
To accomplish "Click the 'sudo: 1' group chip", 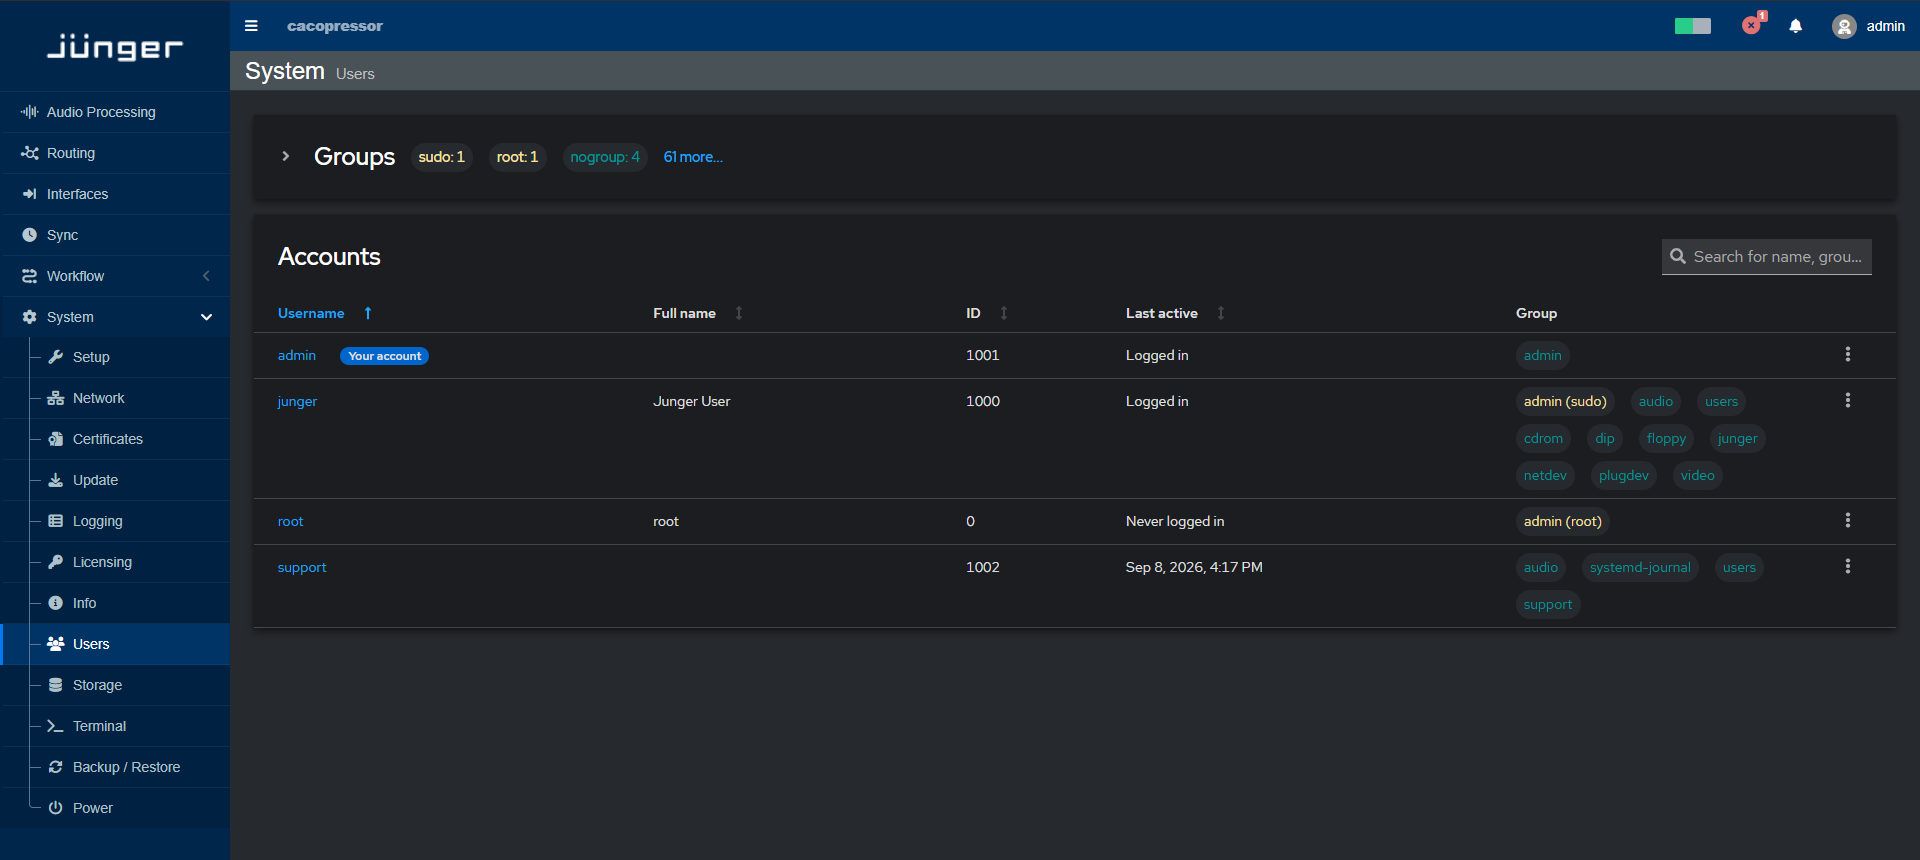I will pos(441,157).
